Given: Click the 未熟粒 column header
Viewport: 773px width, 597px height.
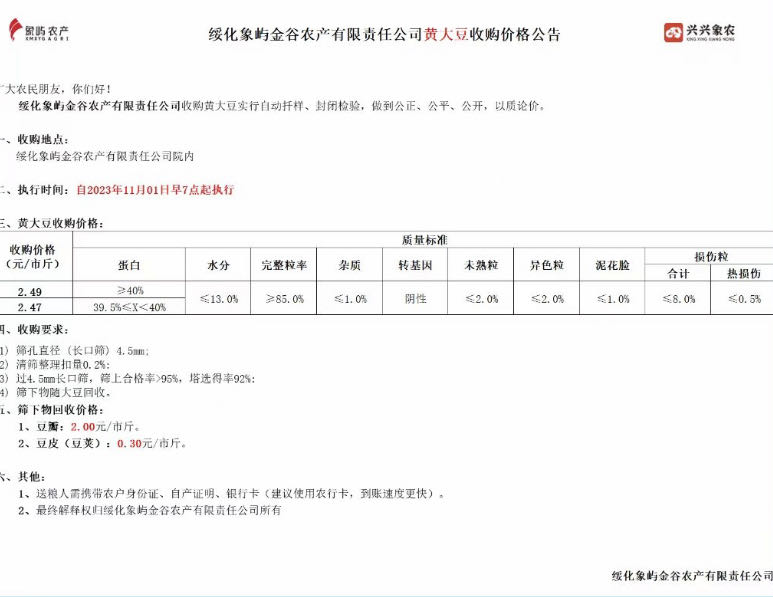Looking at the screenshot, I should [x=481, y=265].
